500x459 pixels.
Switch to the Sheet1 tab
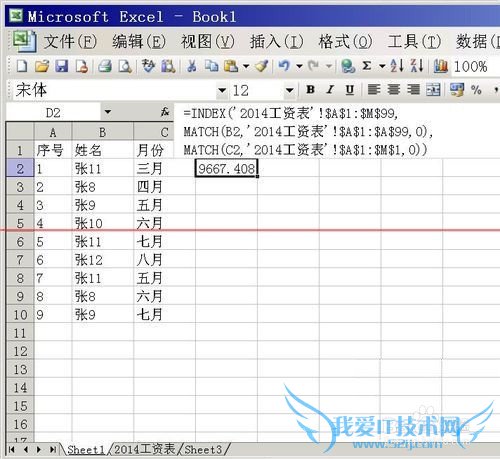tap(86, 450)
